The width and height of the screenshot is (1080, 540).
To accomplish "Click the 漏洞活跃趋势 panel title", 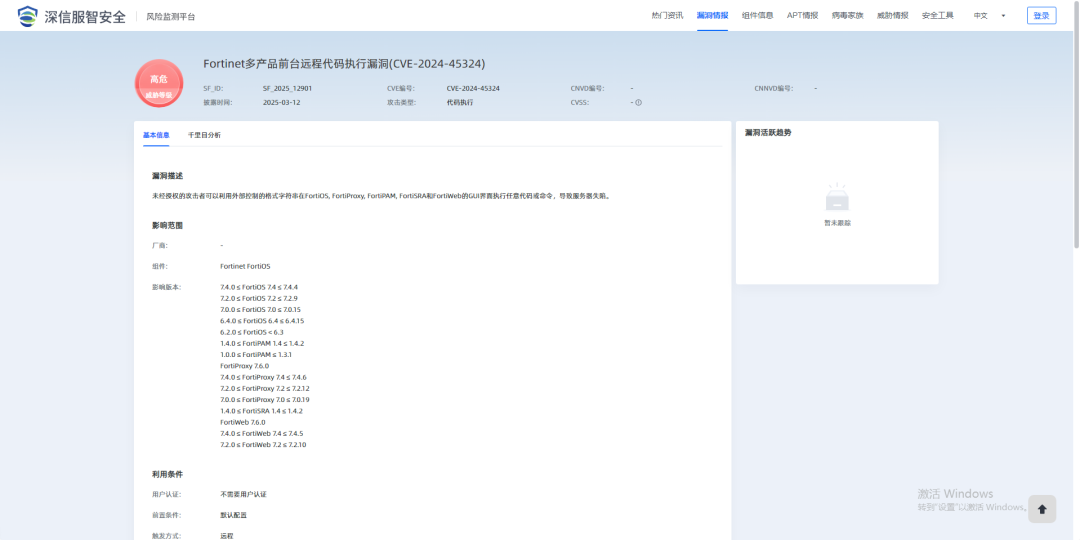I will 768,133.
